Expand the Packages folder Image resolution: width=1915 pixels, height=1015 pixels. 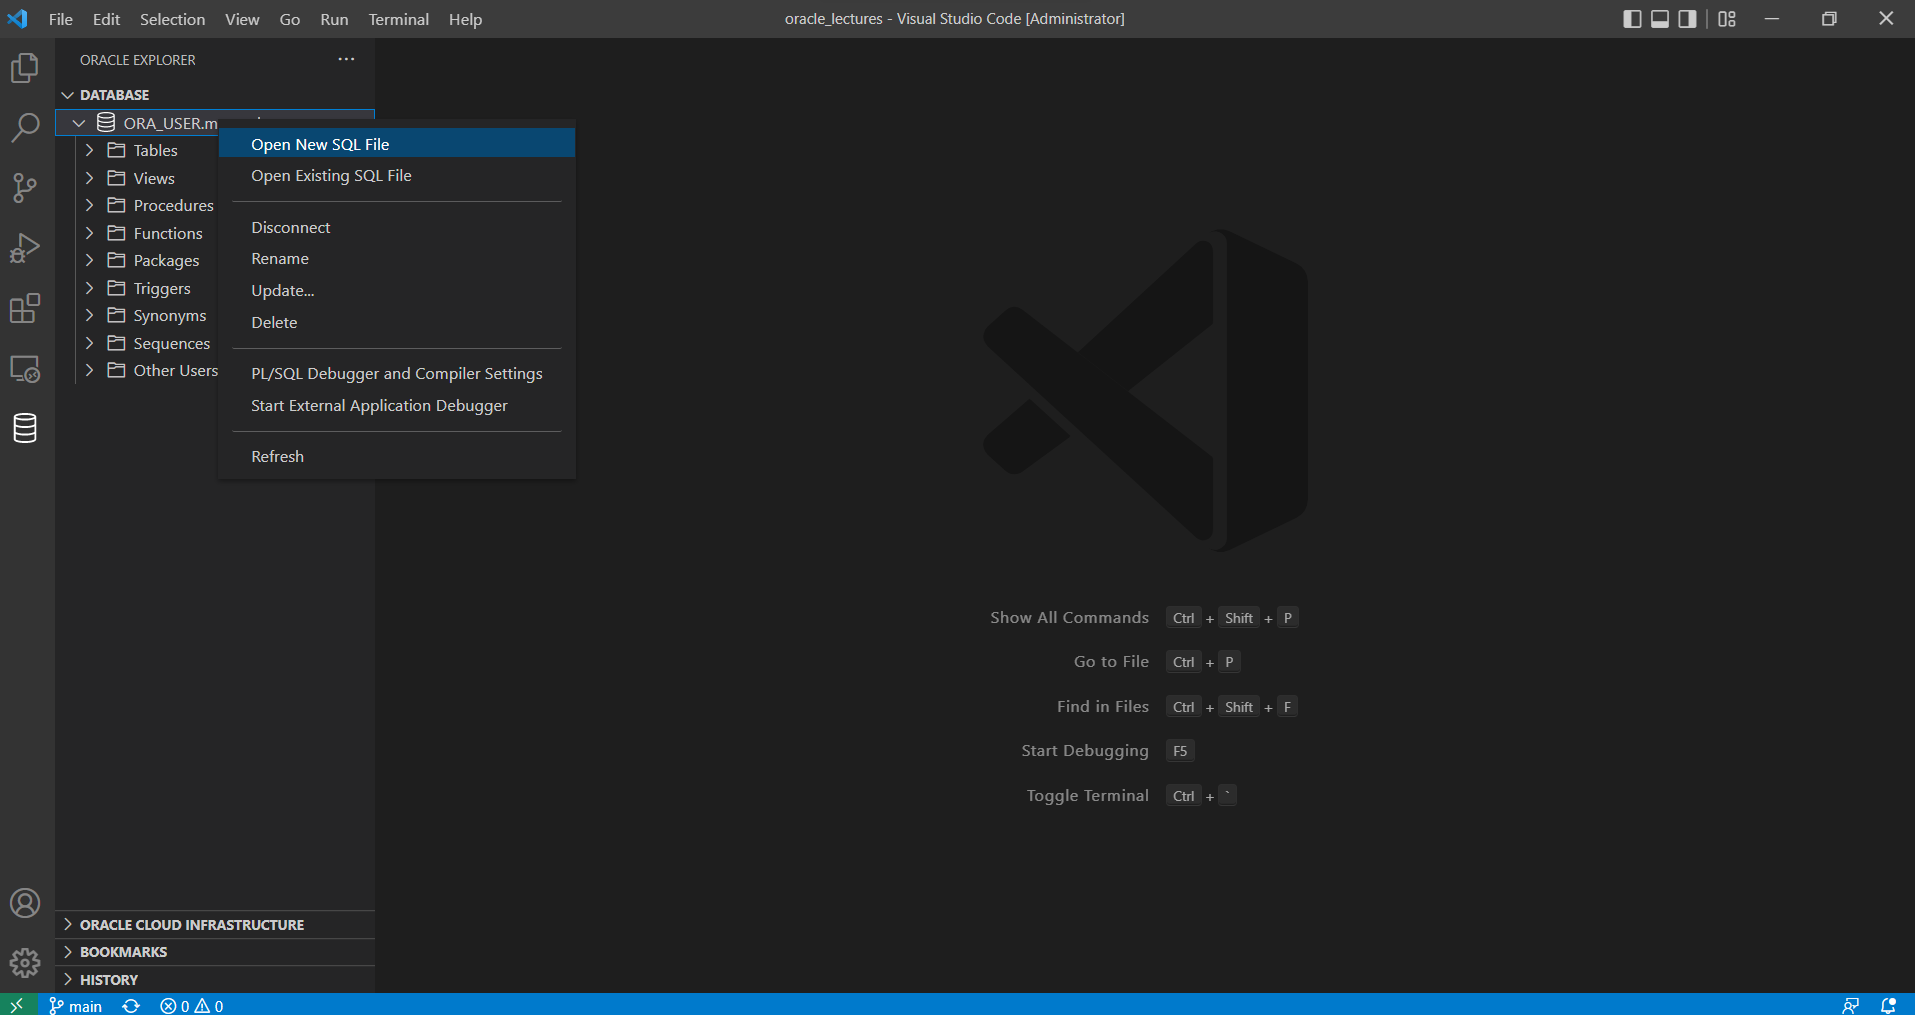(89, 260)
